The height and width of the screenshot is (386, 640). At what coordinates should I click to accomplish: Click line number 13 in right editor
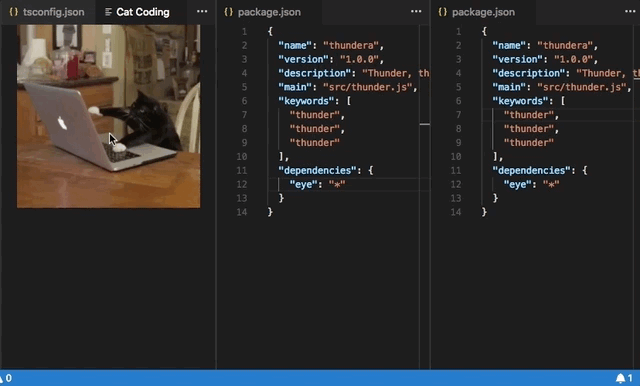tap(456, 198)
